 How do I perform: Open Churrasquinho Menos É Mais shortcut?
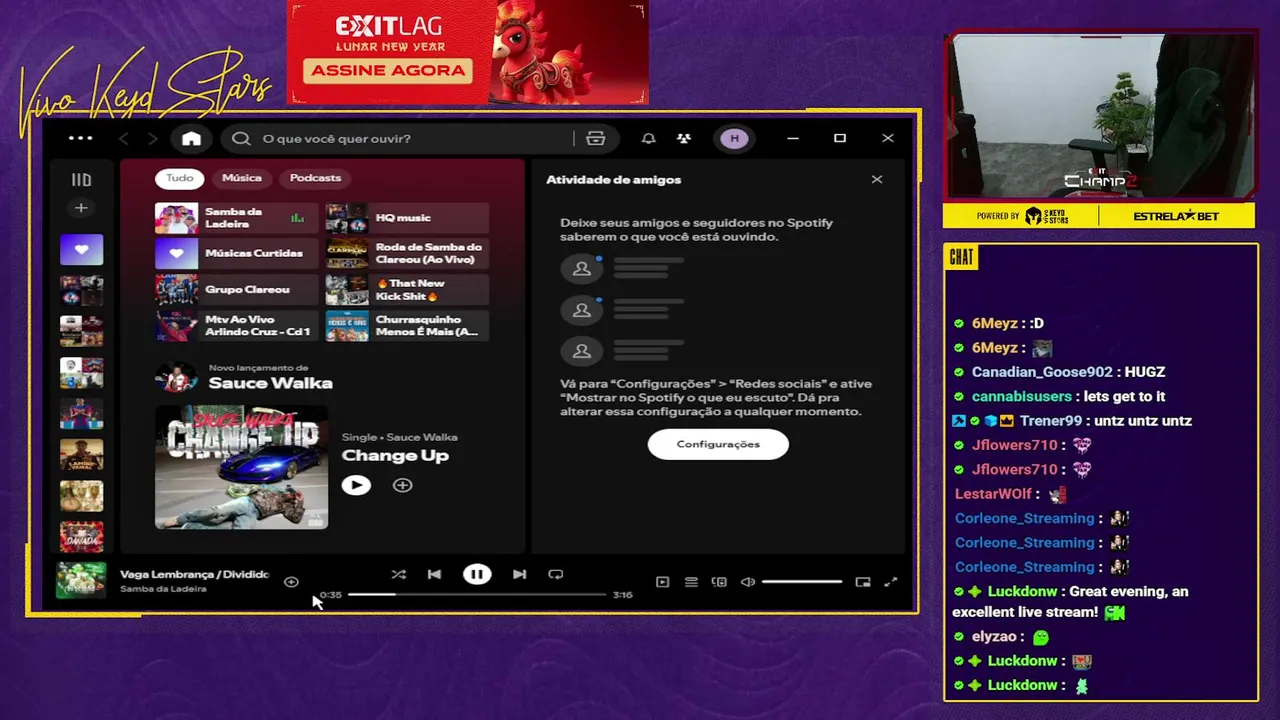(407, 326)
